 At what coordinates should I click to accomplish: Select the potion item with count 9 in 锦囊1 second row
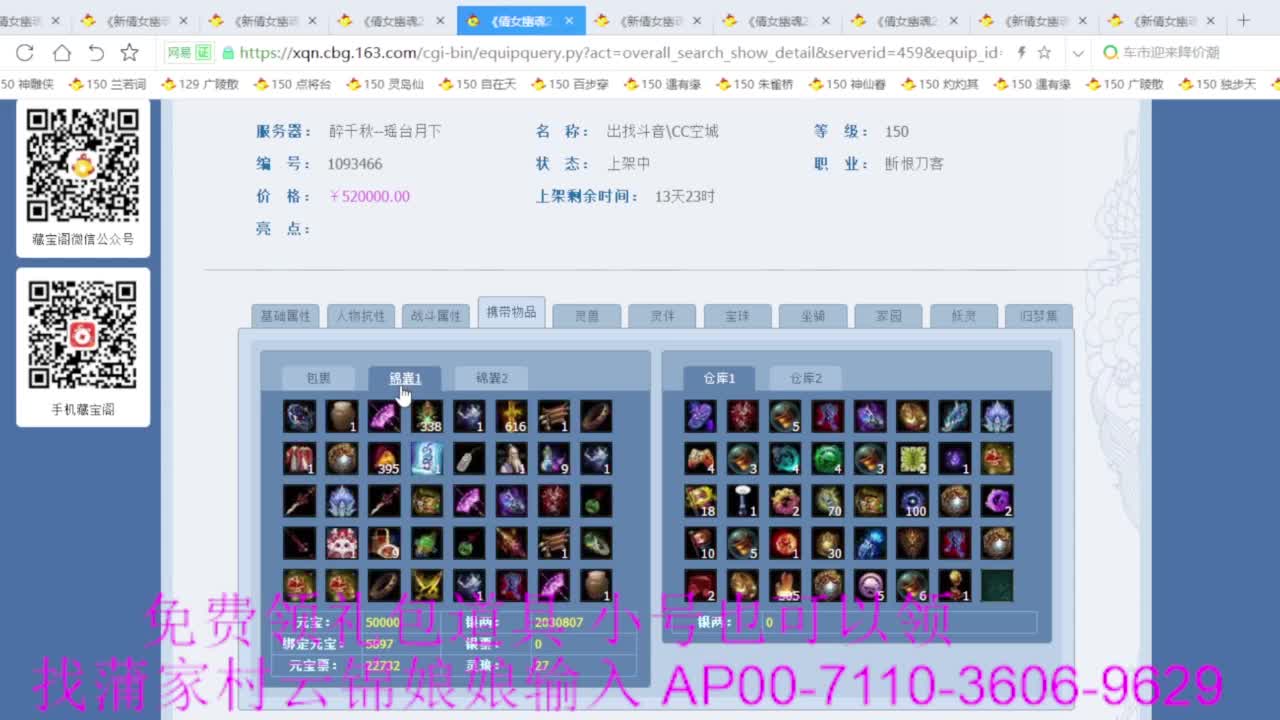554,459
